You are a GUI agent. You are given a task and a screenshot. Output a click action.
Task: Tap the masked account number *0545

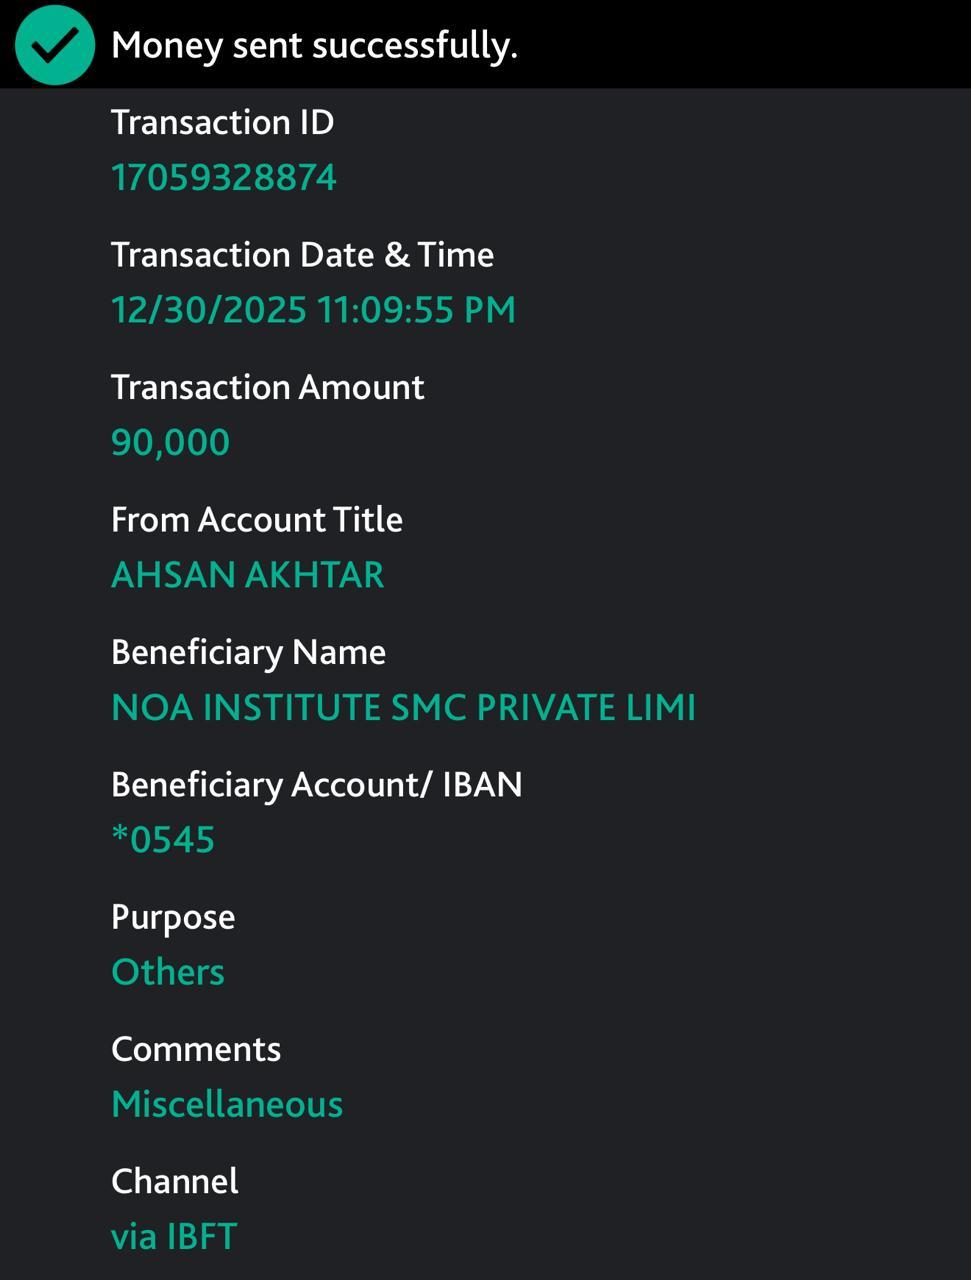click(x=163, y=840)
